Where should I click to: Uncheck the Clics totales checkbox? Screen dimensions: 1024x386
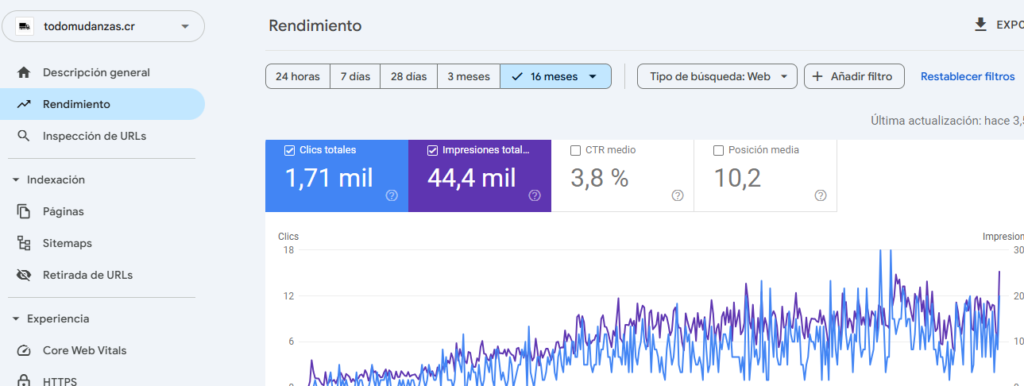(x=290, y=150)
